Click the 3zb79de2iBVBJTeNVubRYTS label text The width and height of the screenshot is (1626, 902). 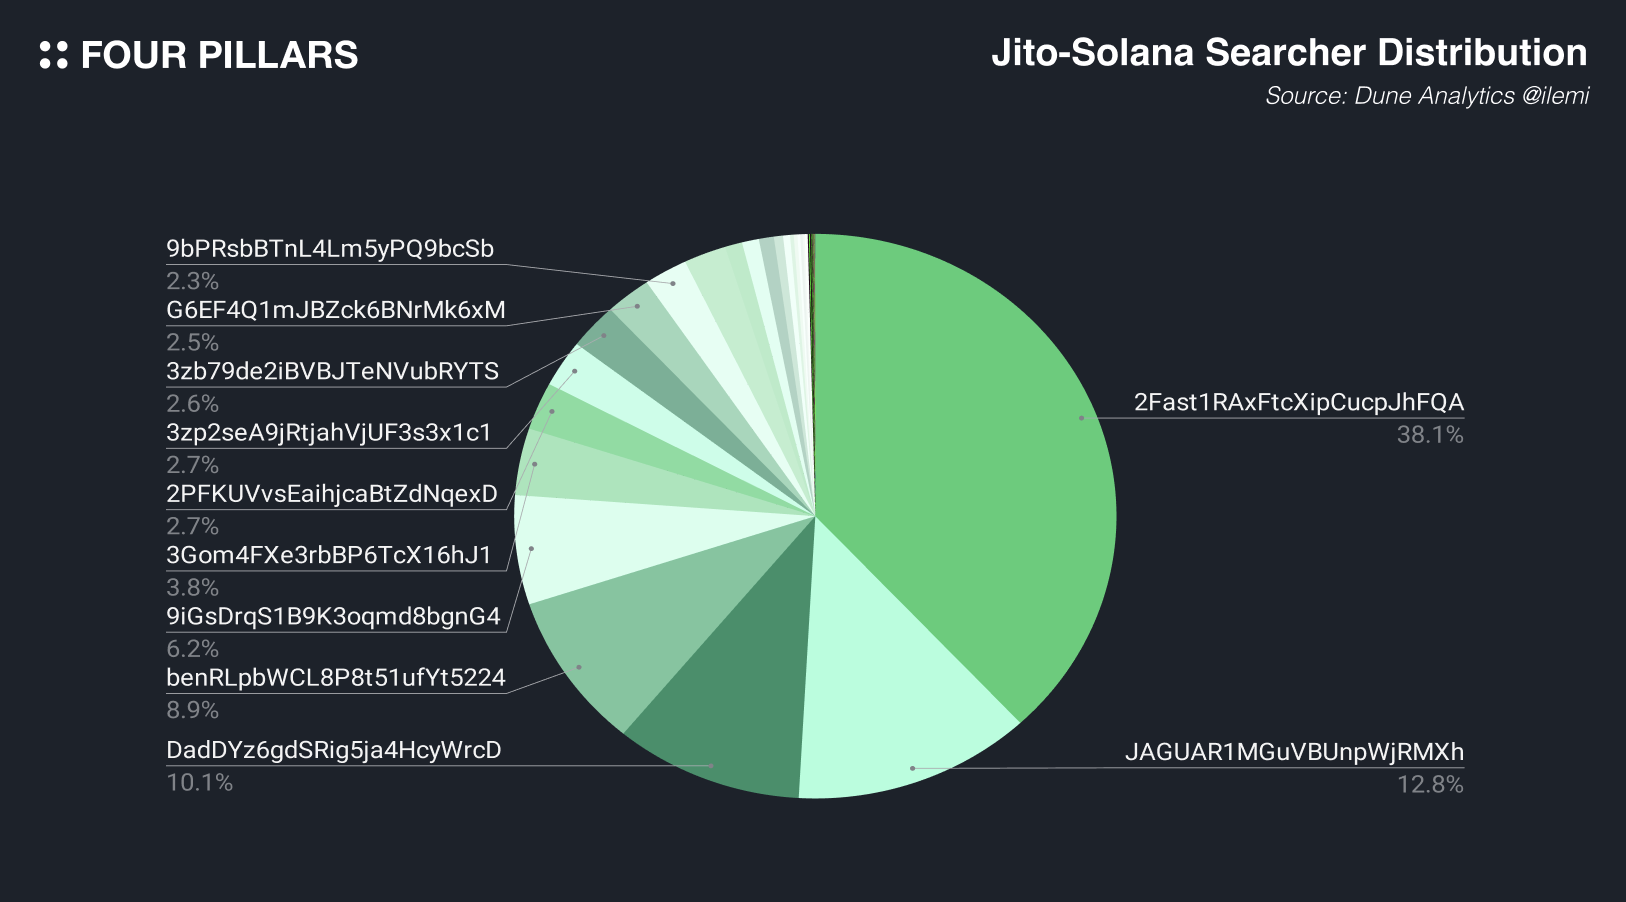coord(332,371)
